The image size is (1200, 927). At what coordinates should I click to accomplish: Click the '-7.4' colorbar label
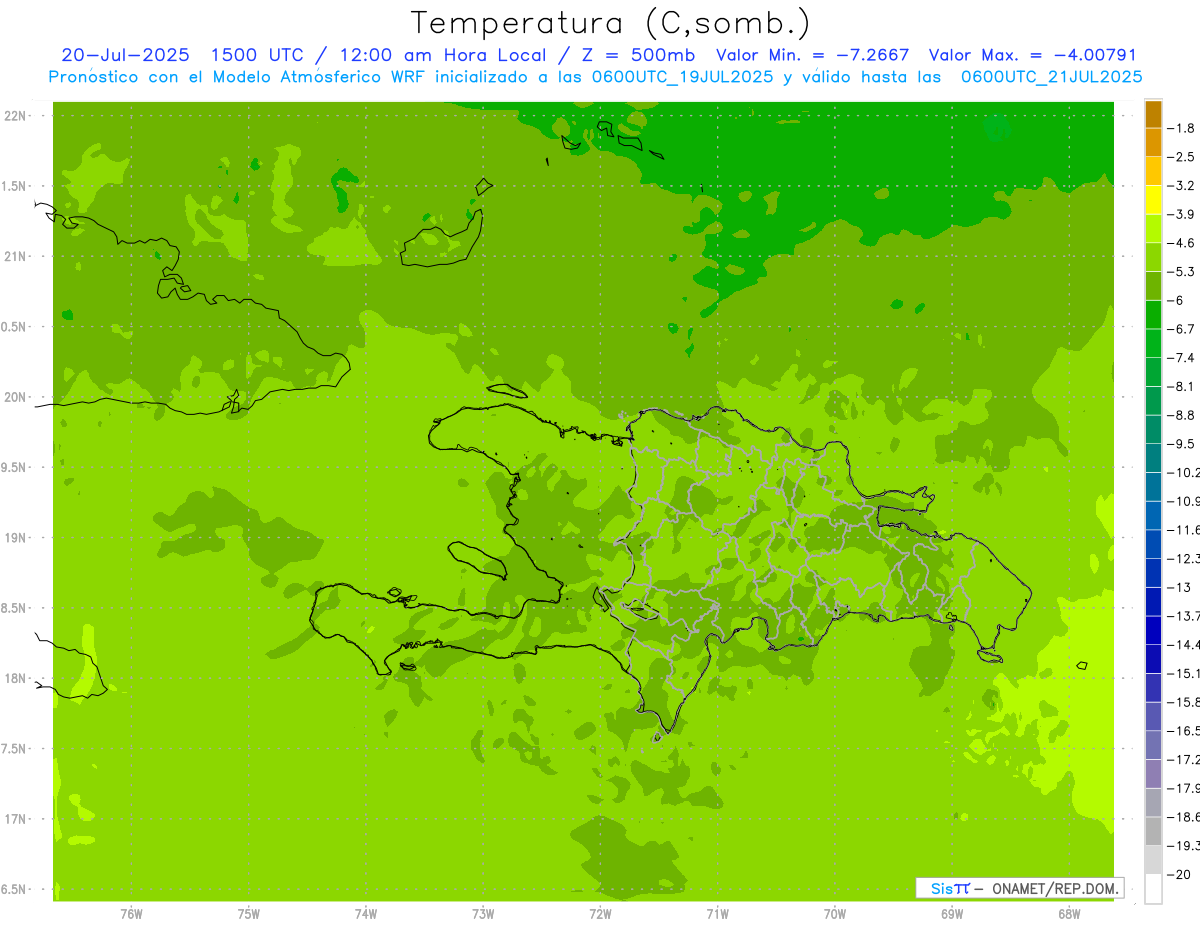click(1181, 358)
